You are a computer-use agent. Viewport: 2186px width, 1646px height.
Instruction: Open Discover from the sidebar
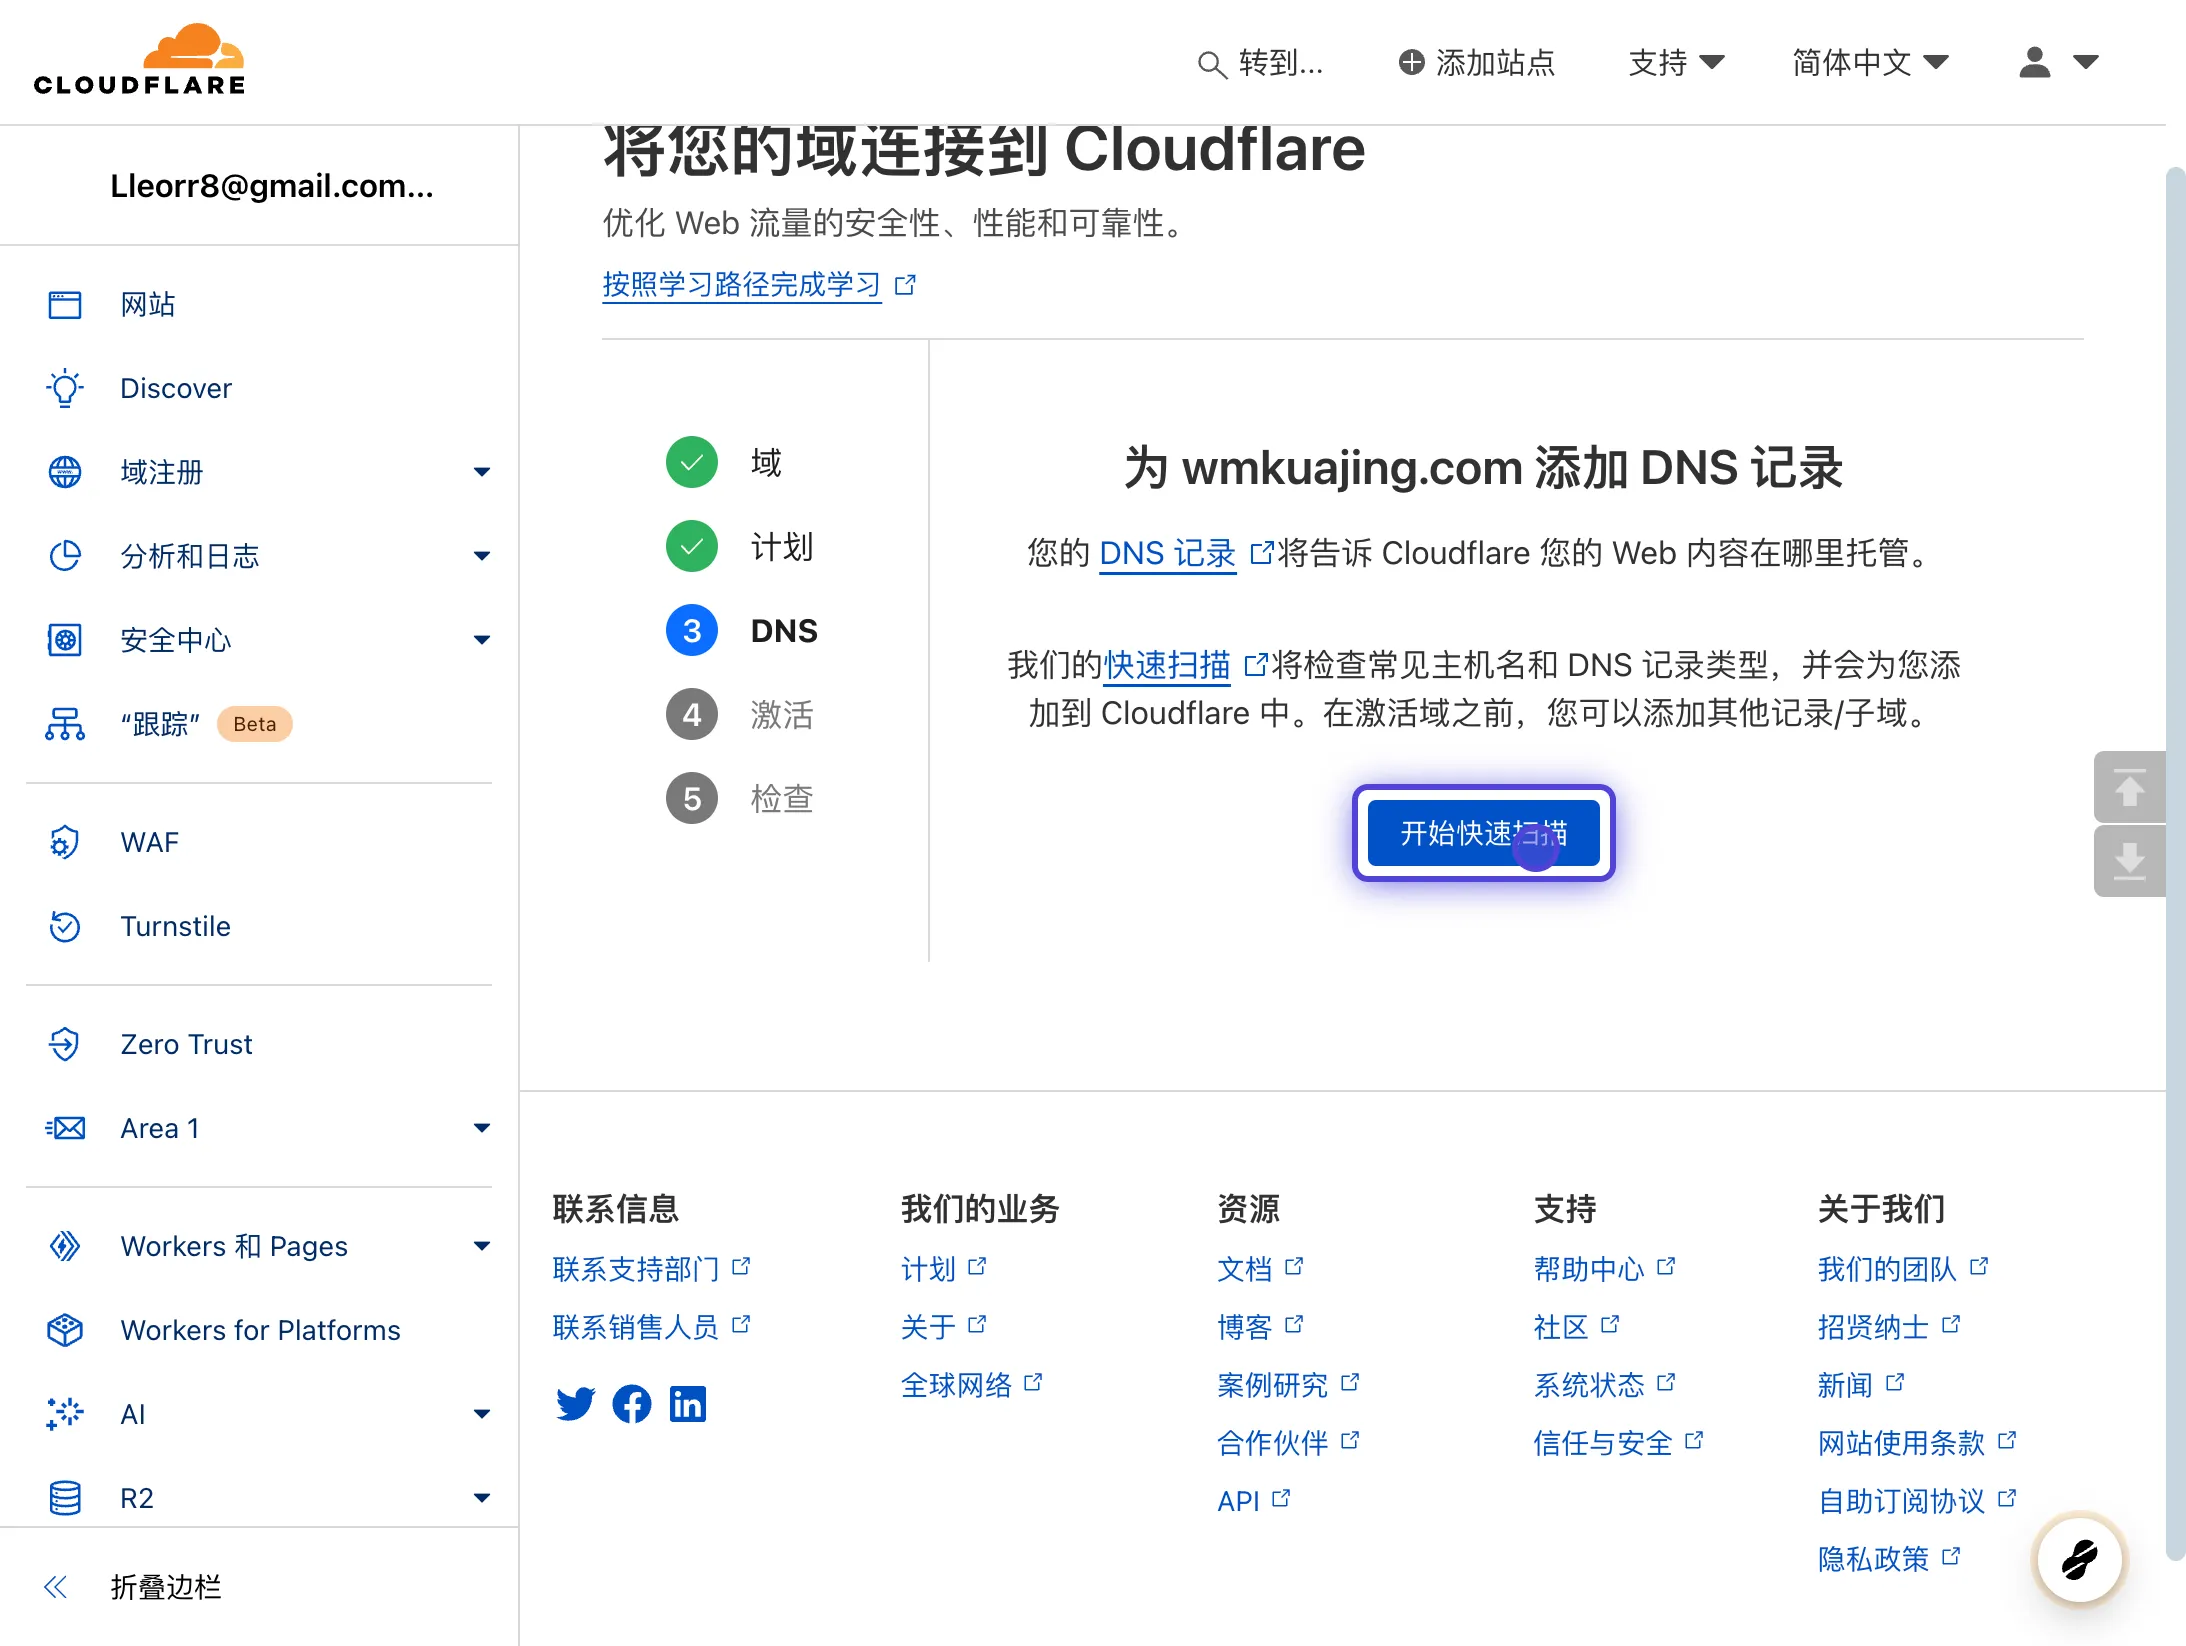coord(176,388)
